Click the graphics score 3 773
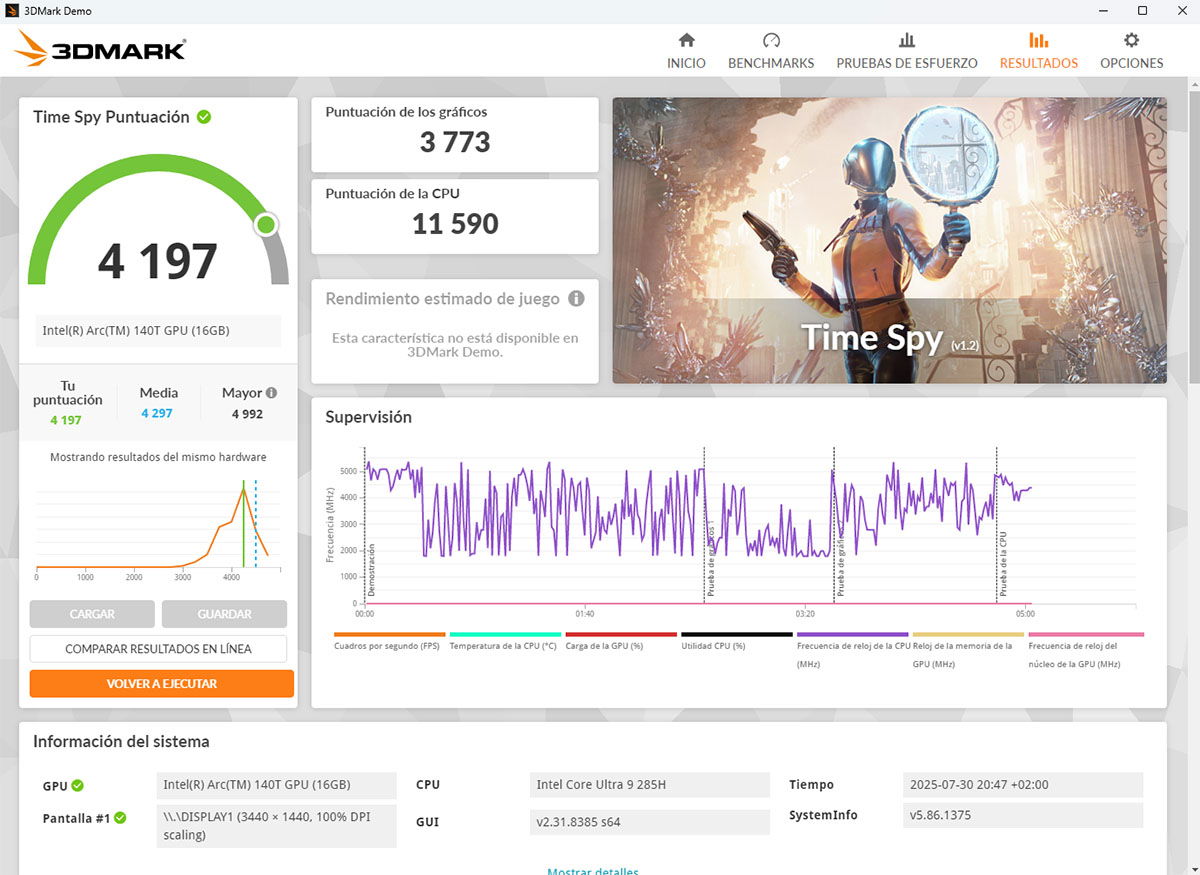The image size is (1200, 875). click(x=455, y=142)
